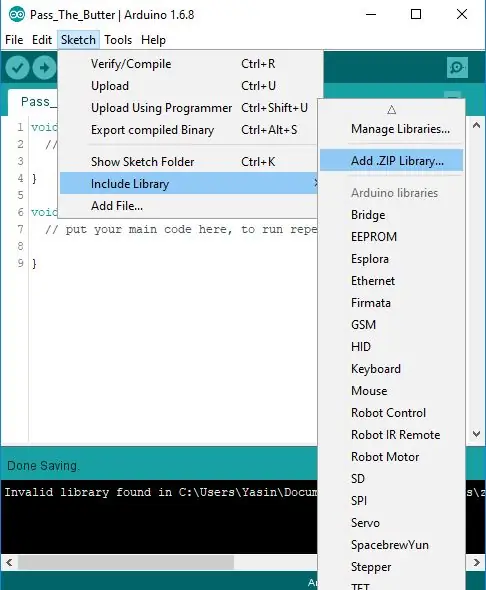The height and width of the screenshot is (590, 486).
Task: Click the Sketch menu
Action: click(x=78, y=40)
